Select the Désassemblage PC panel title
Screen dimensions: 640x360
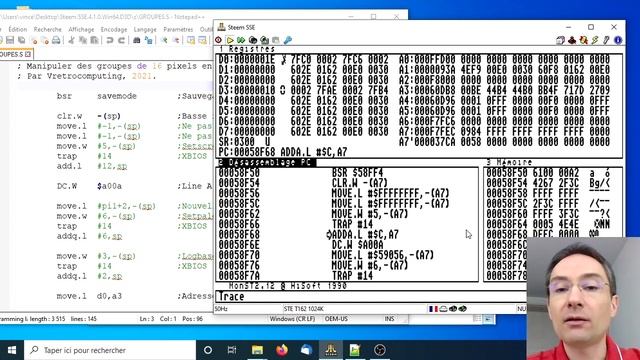point(266,162)
